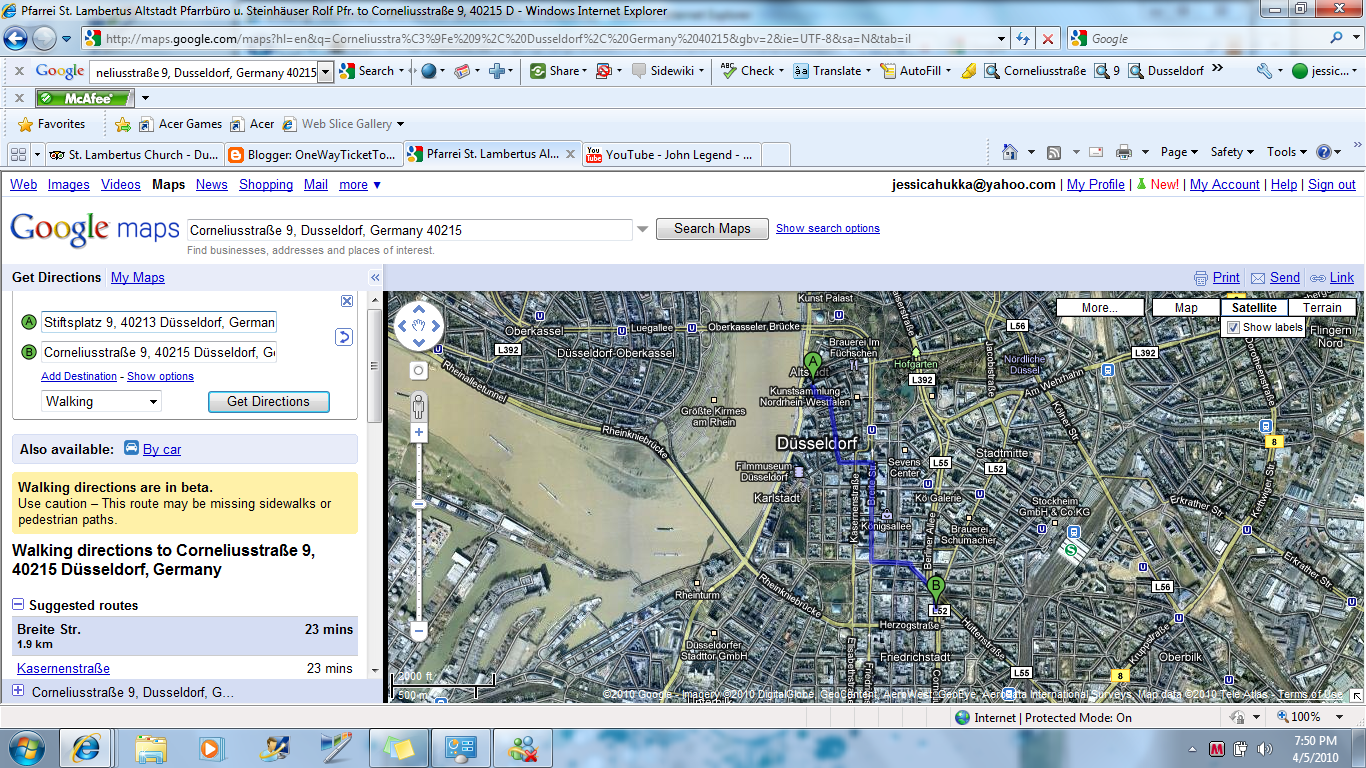
Task: Switch to the YouTube - John Legend tab
Action: tap(672, 154)
